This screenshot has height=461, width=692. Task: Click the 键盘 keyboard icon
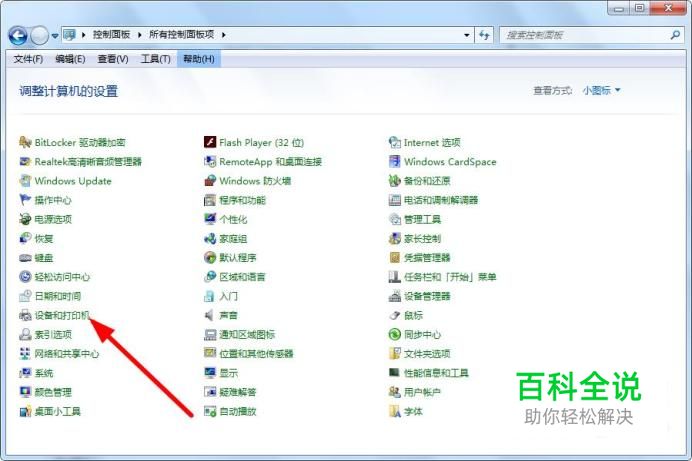[x=25, y=258]
